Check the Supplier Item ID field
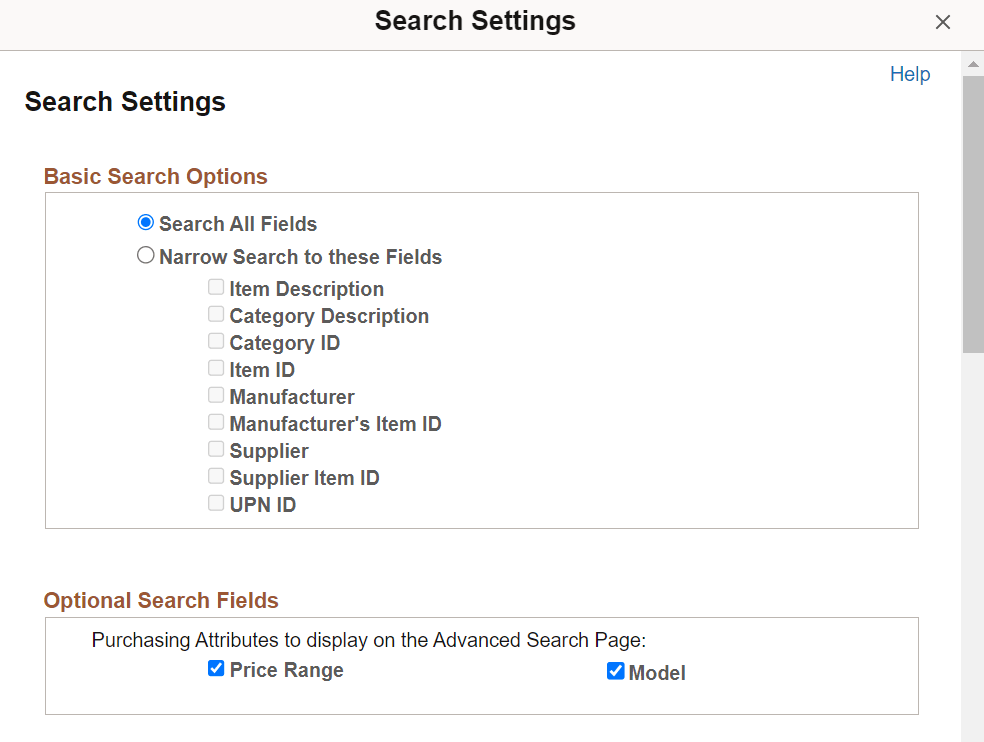The image size is (984, 742). pos(215,475)
